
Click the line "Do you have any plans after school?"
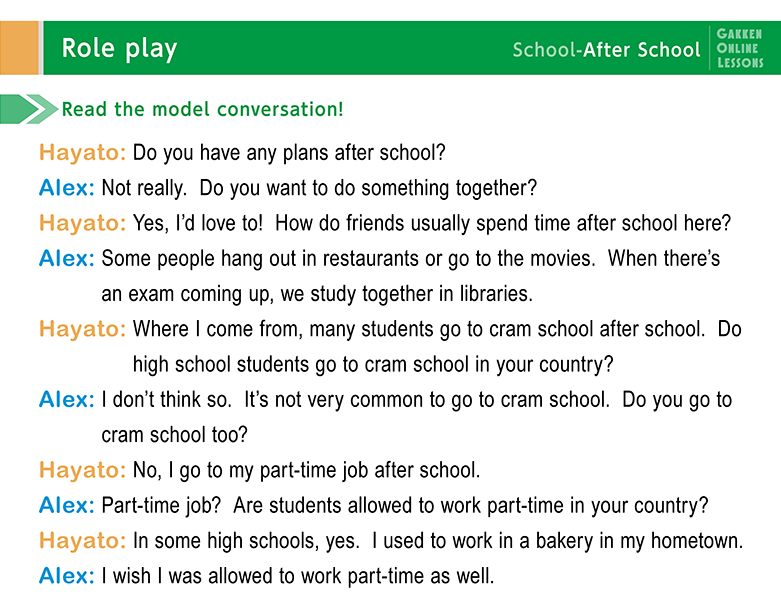[x=288, y=154]
